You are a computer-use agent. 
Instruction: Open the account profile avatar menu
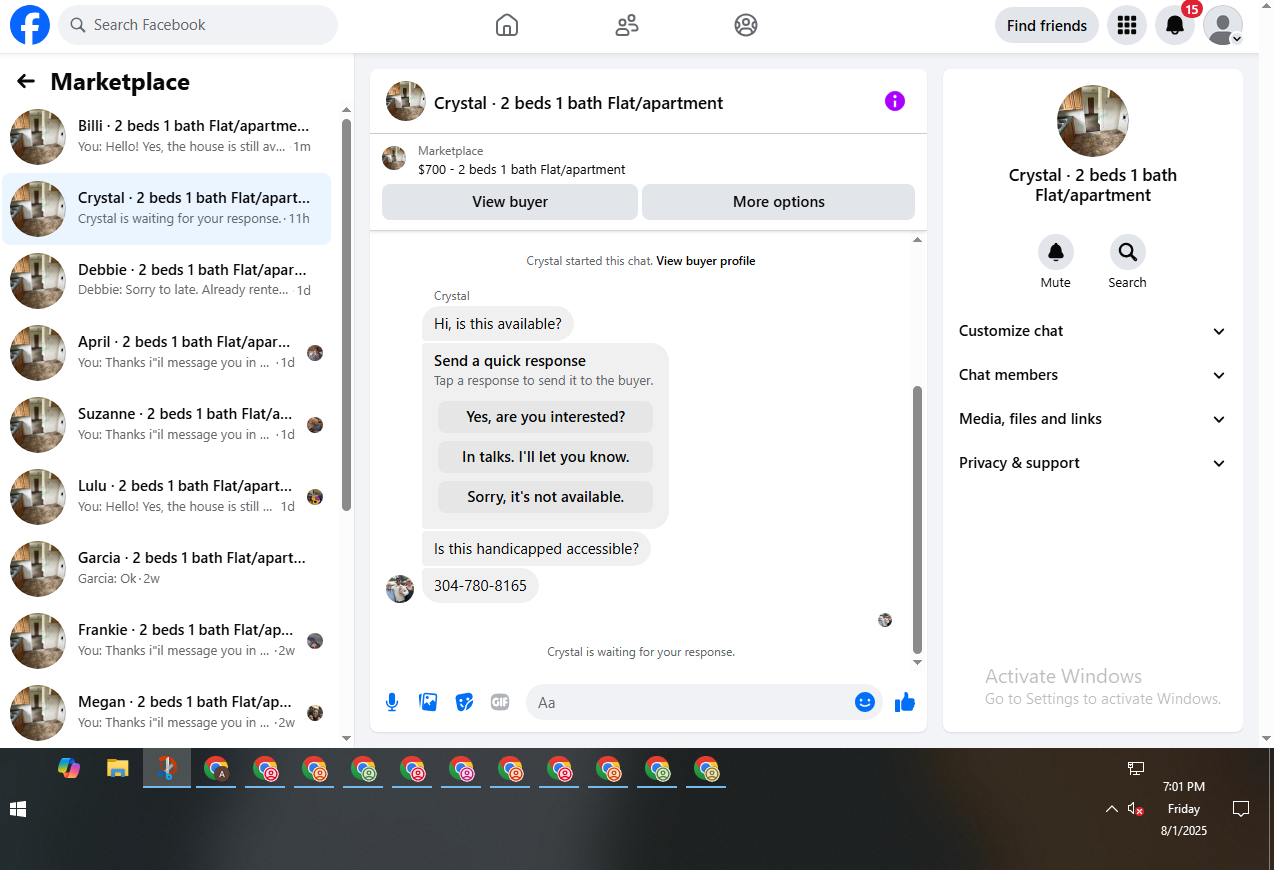point(1223,25)
